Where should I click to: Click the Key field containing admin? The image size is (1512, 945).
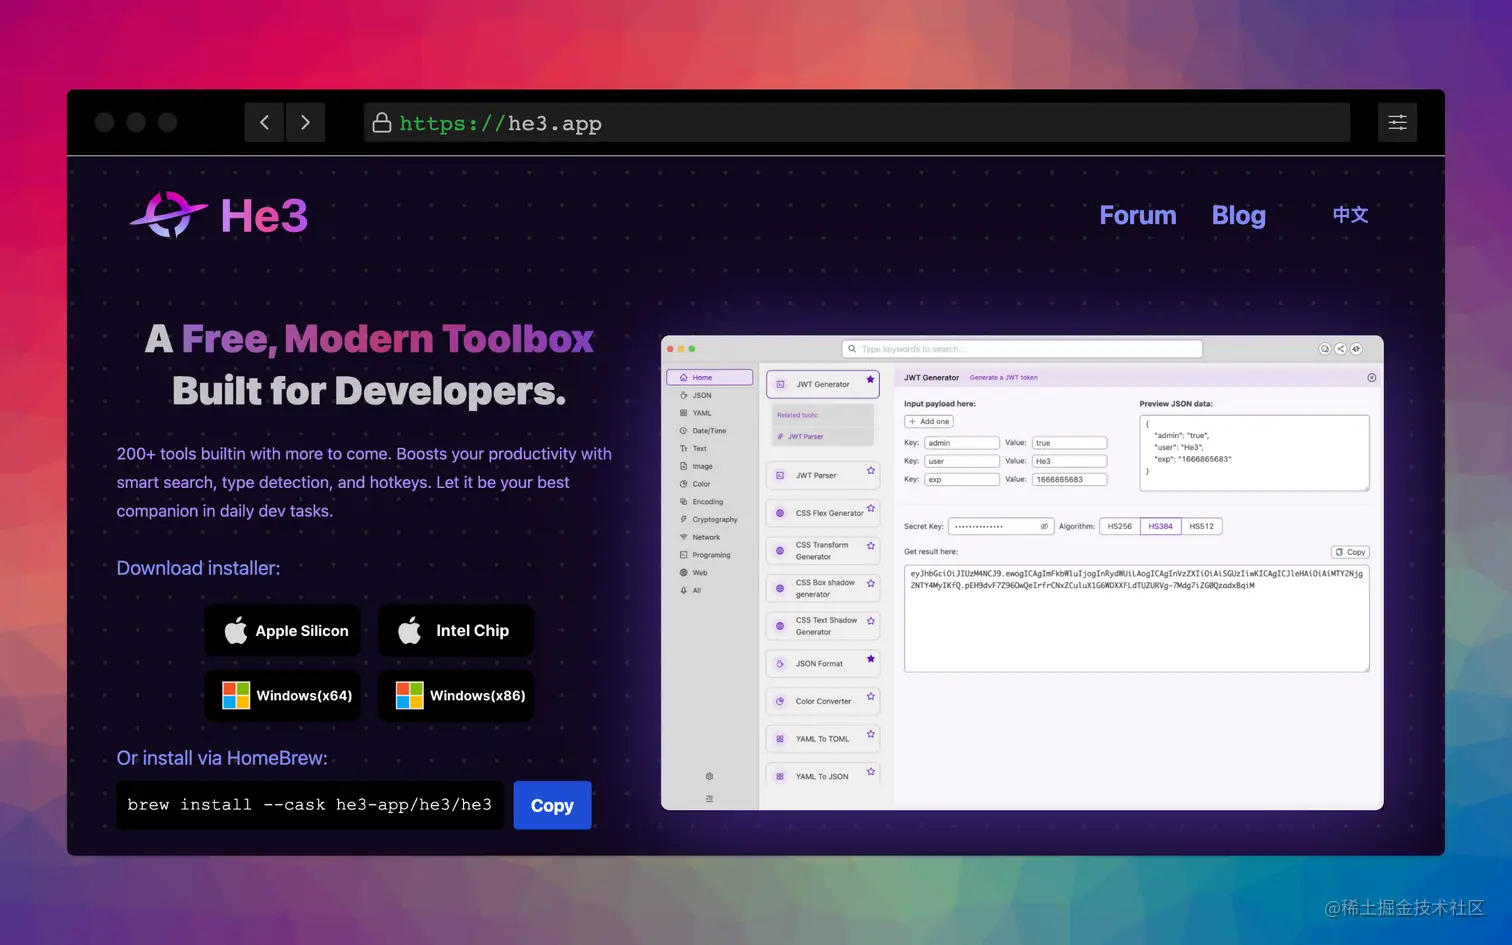tap(961, 442)
